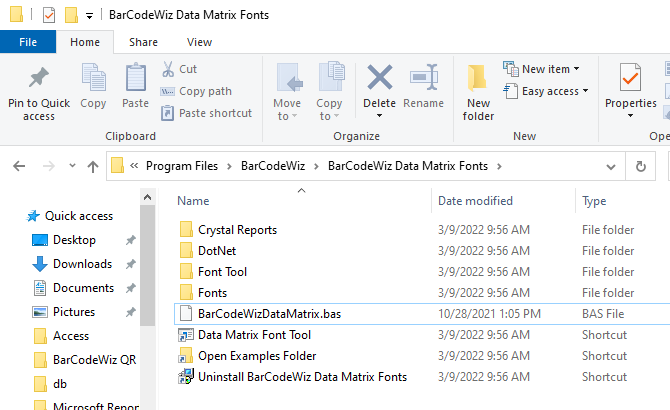This screenshot has width=670, height=410.
Task: Click the Rename icon
Action: point(424,77)
